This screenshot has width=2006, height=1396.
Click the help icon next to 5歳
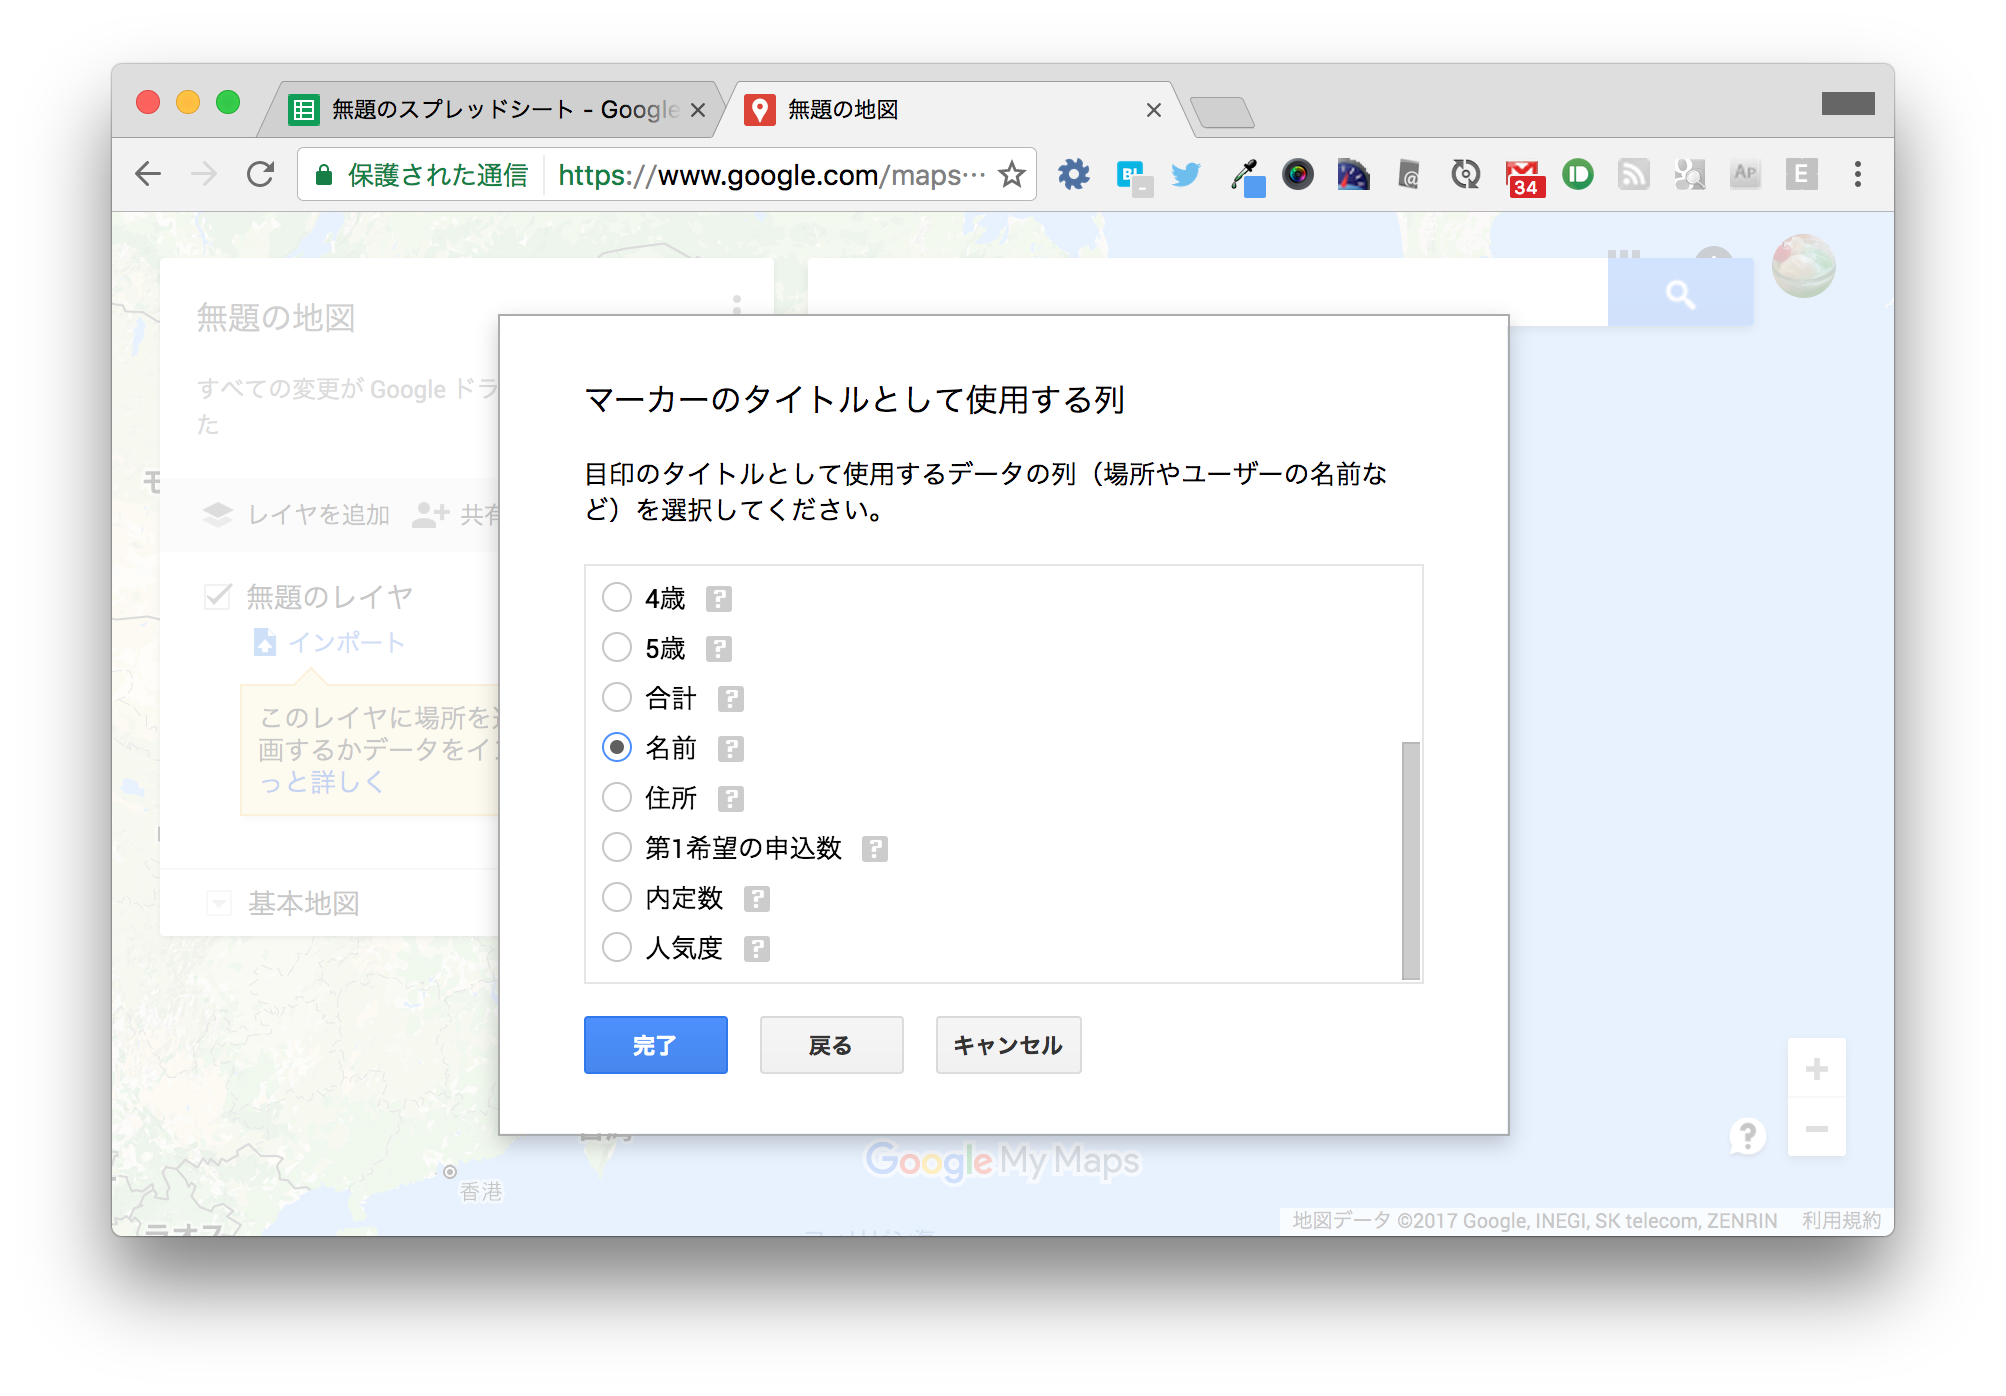(x=719, y=649)
